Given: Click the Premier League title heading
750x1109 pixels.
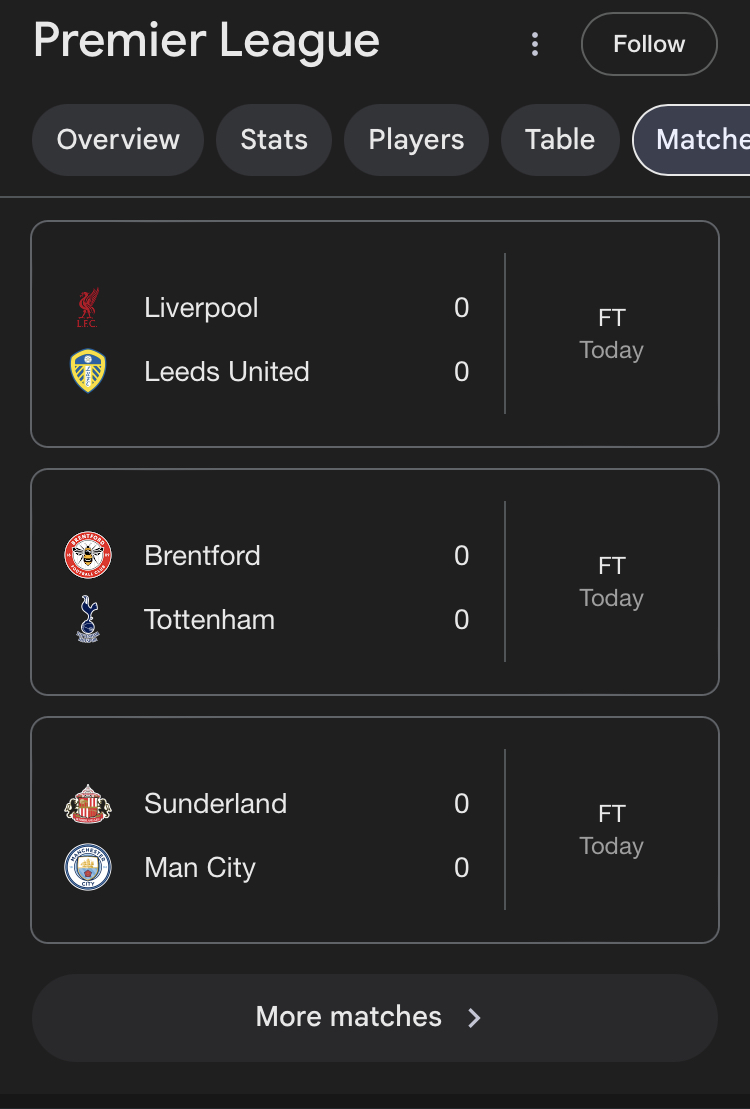Looking at the screenshot, I should pyautogui.click(x=206, y=42).
